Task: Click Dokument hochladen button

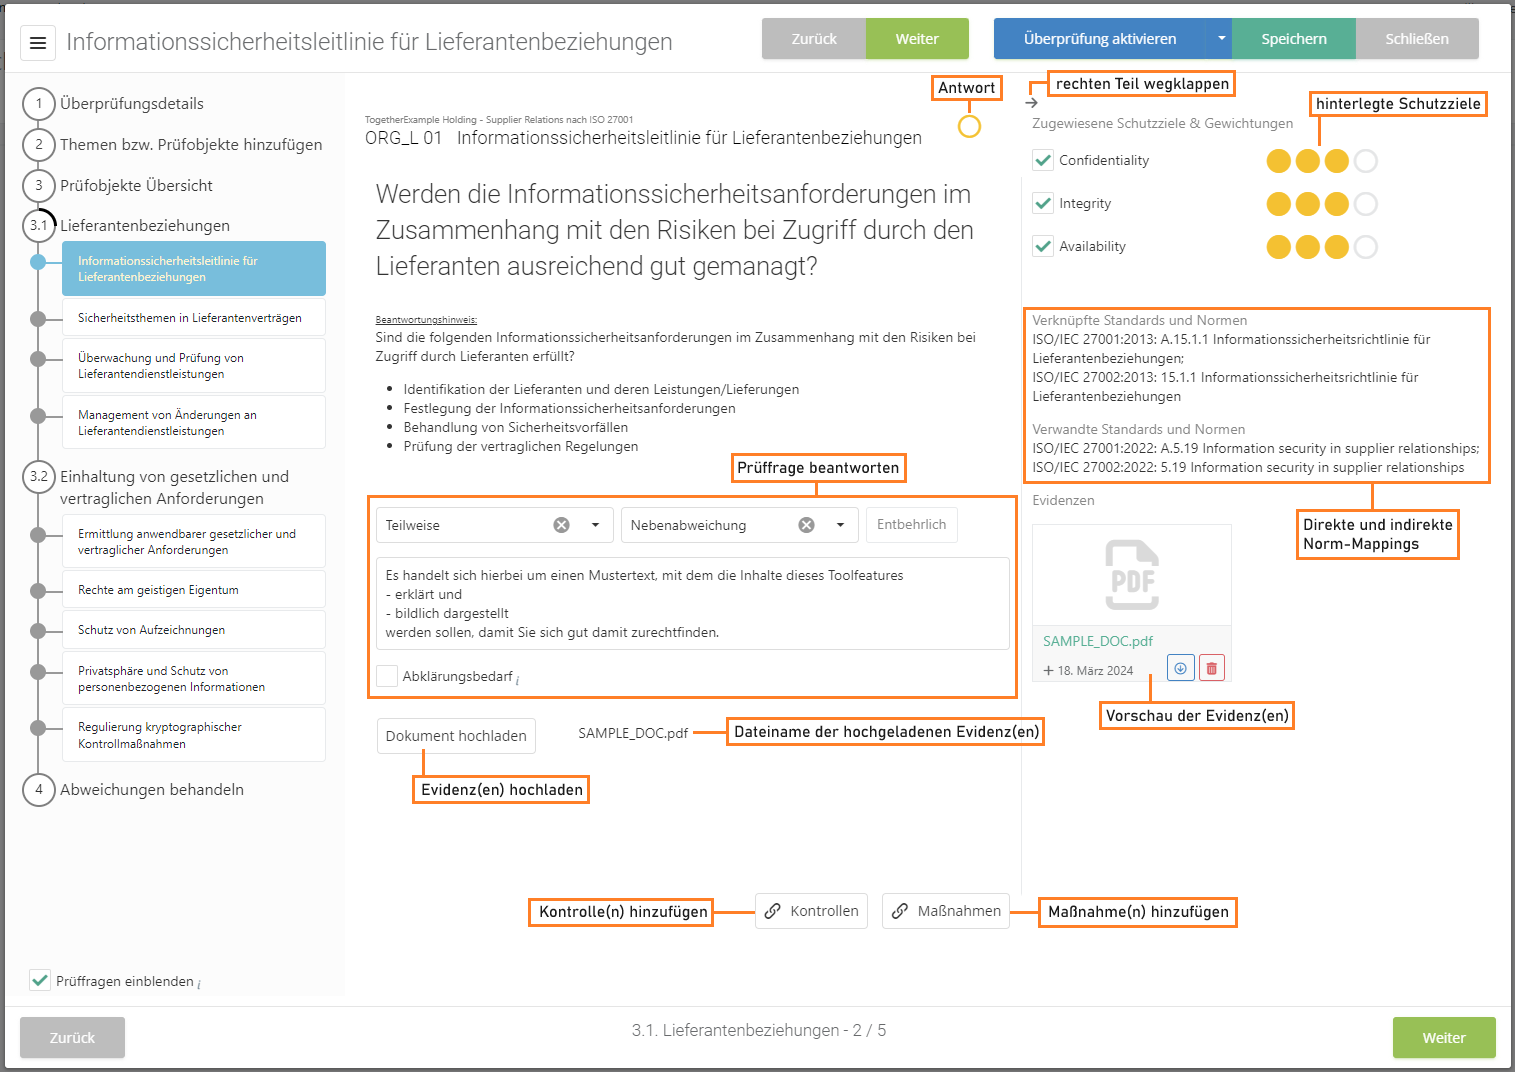Action: [456, 736]
